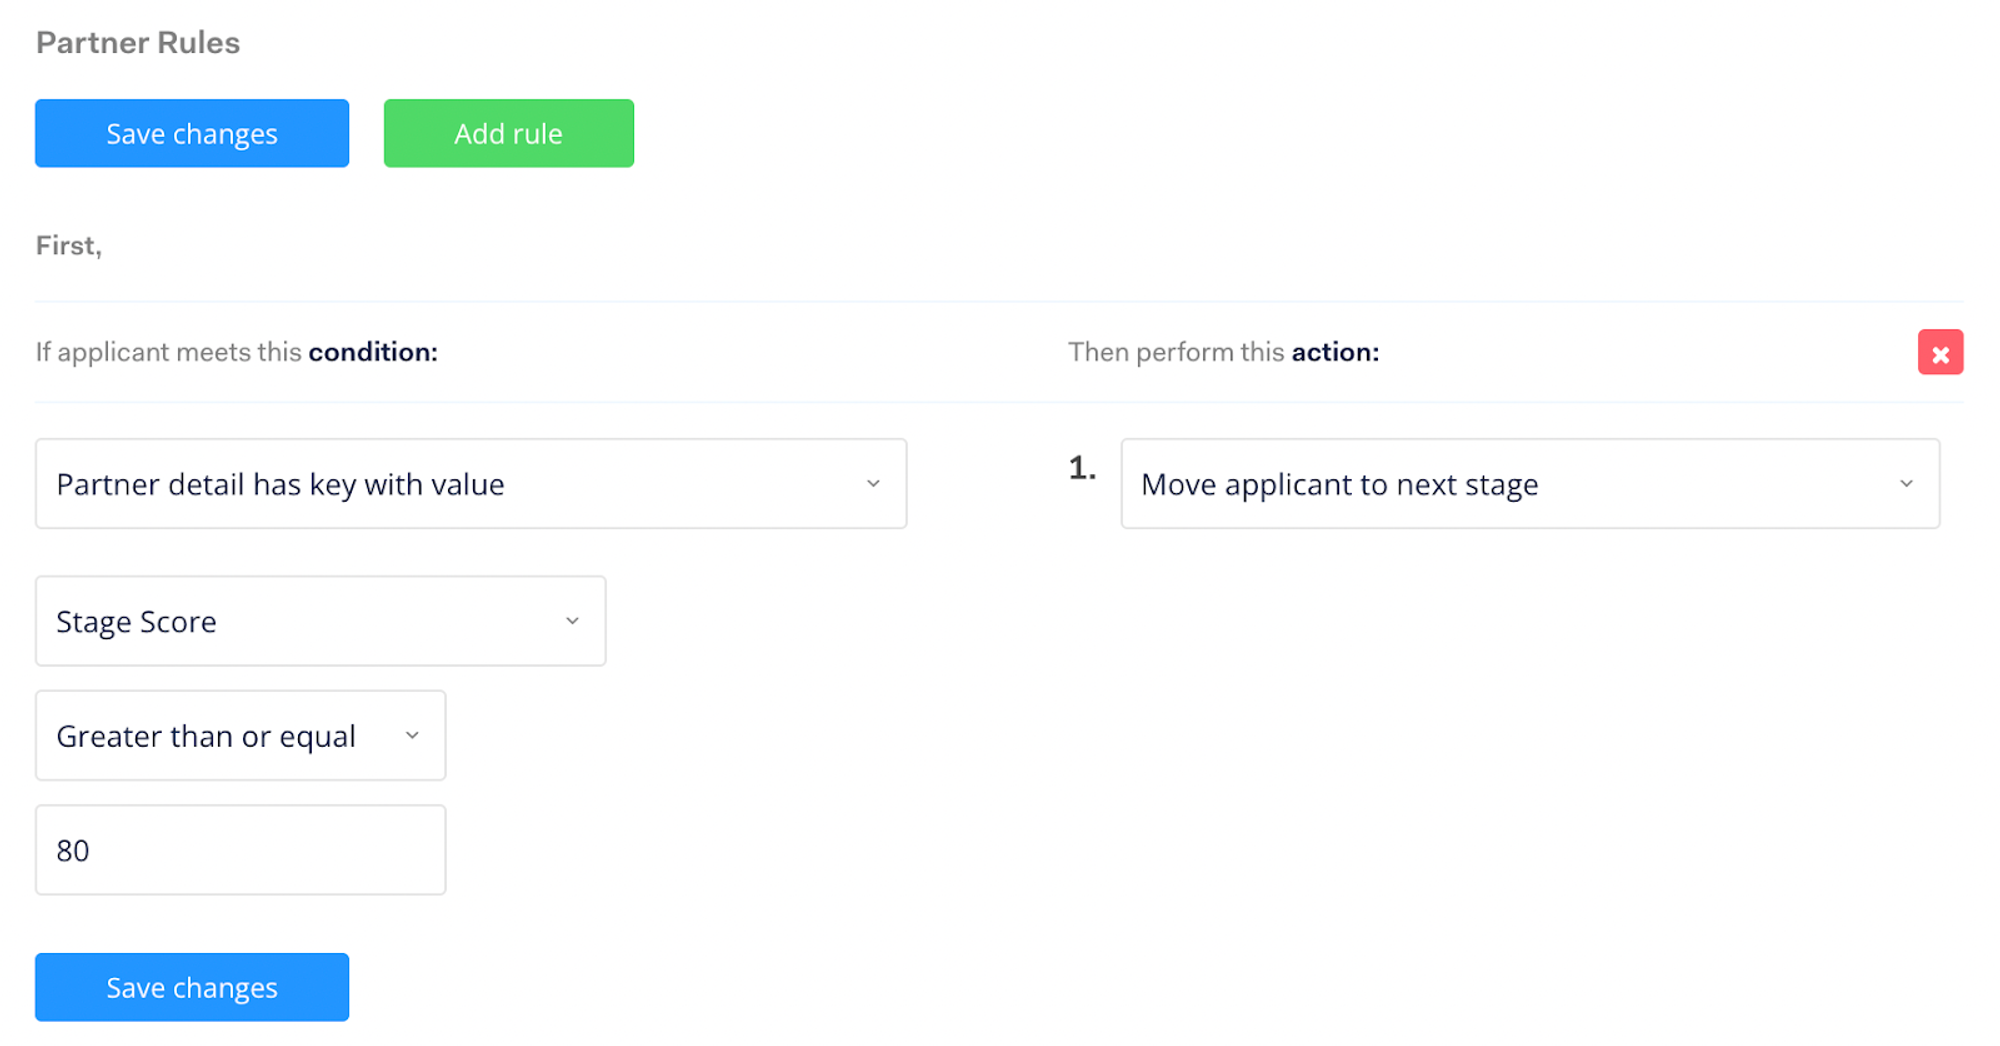Click the caret inside the comparison selector
The height and width of the screenshot is (1046, 2000).
click(x=412, y=735)
